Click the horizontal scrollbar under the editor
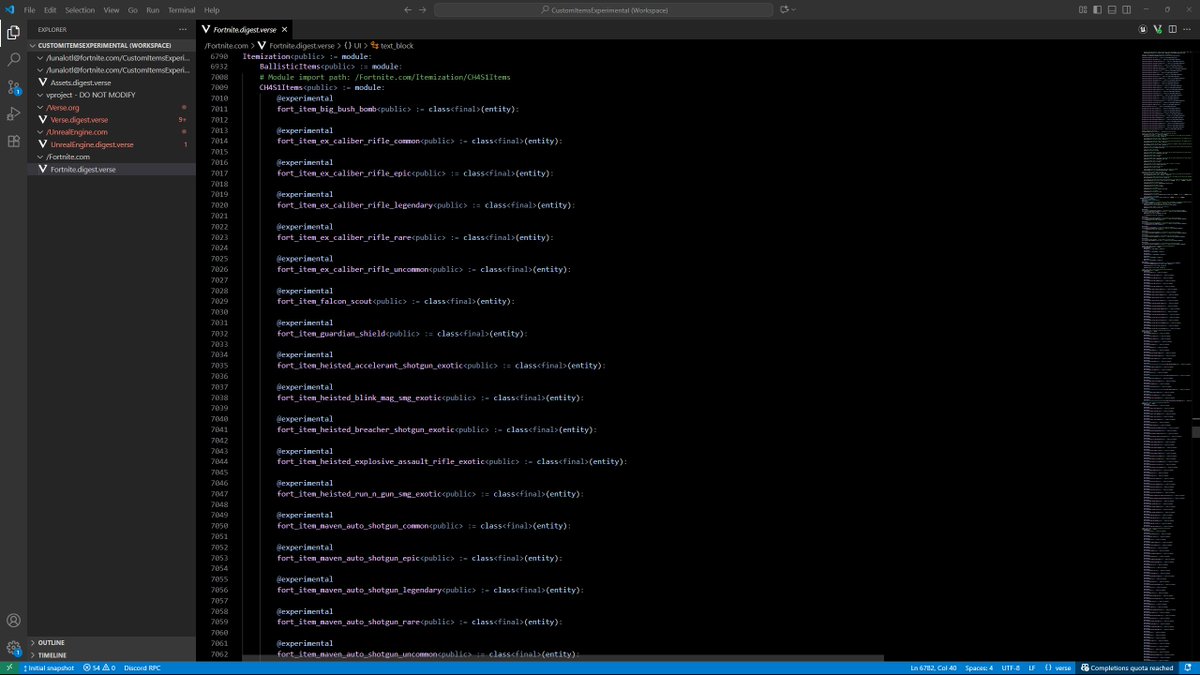 (565, 658)
